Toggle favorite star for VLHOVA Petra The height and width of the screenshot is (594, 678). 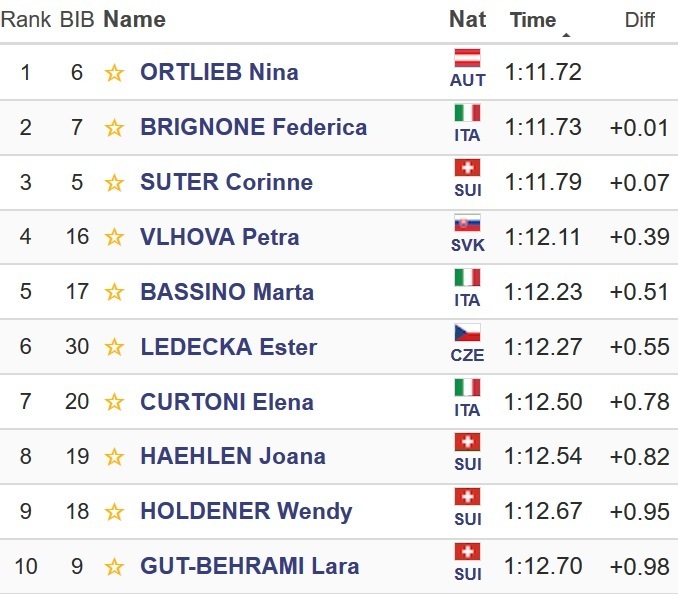point(115,238)
